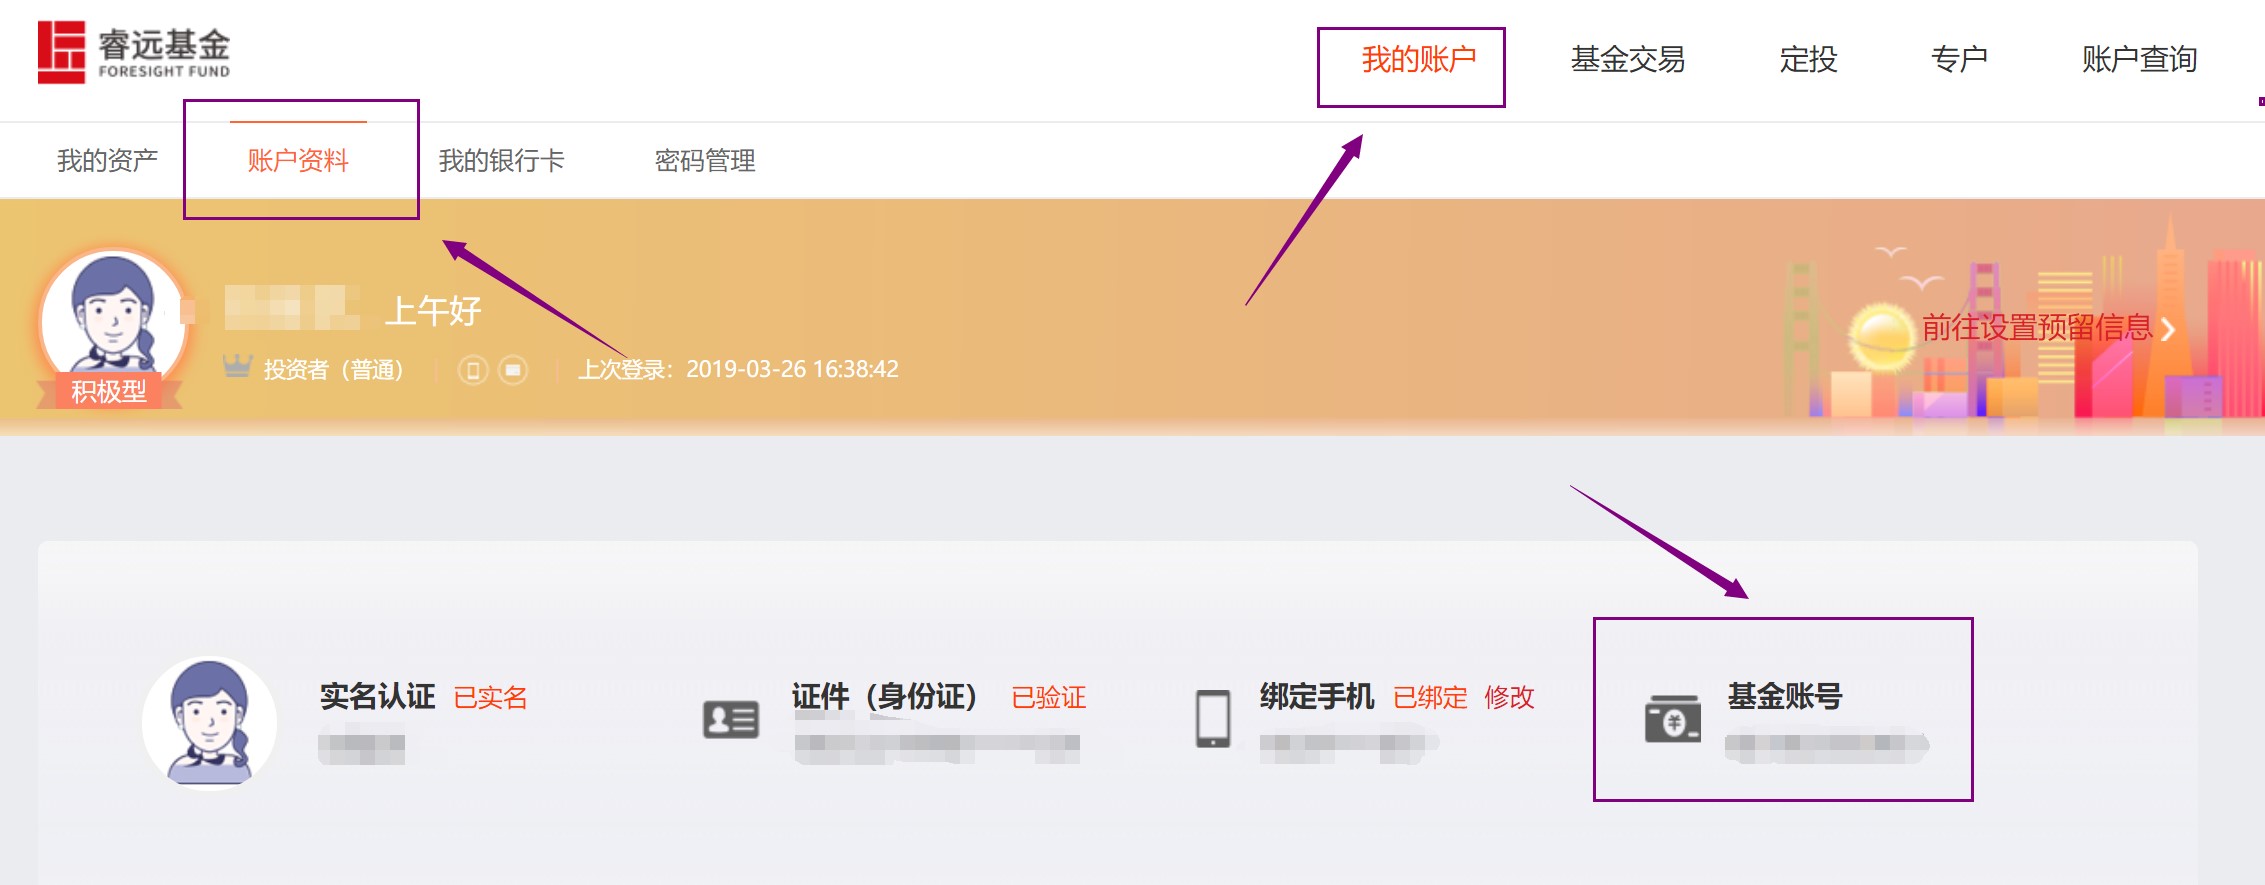Open the 基金交易 top menu
The height and width of the screenshot is (885, 2265).
(1627, 60)
